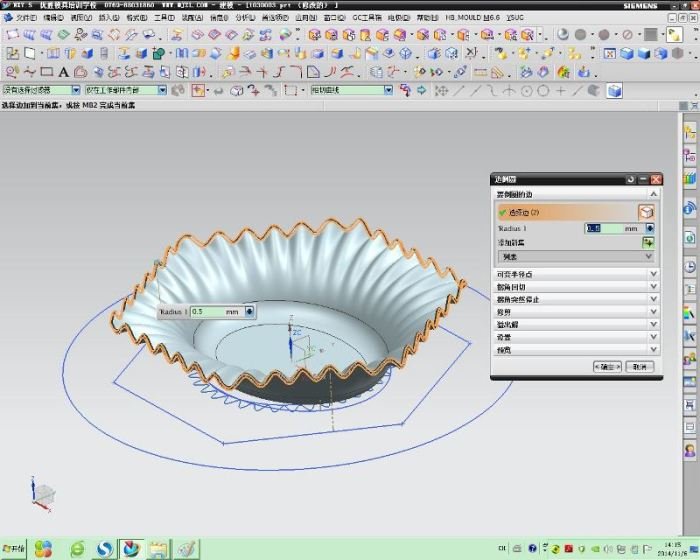Viewport: 700px width, 560px height.
Task: Click the teal right arrow in selection bar
Action: [421, 91]
